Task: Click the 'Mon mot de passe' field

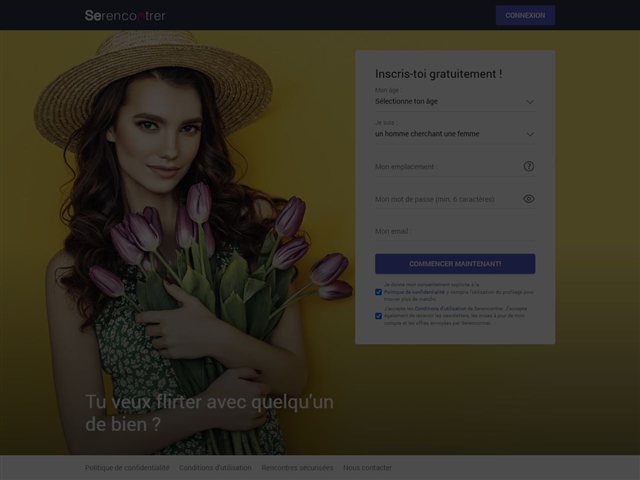Action: coord(445,199)
